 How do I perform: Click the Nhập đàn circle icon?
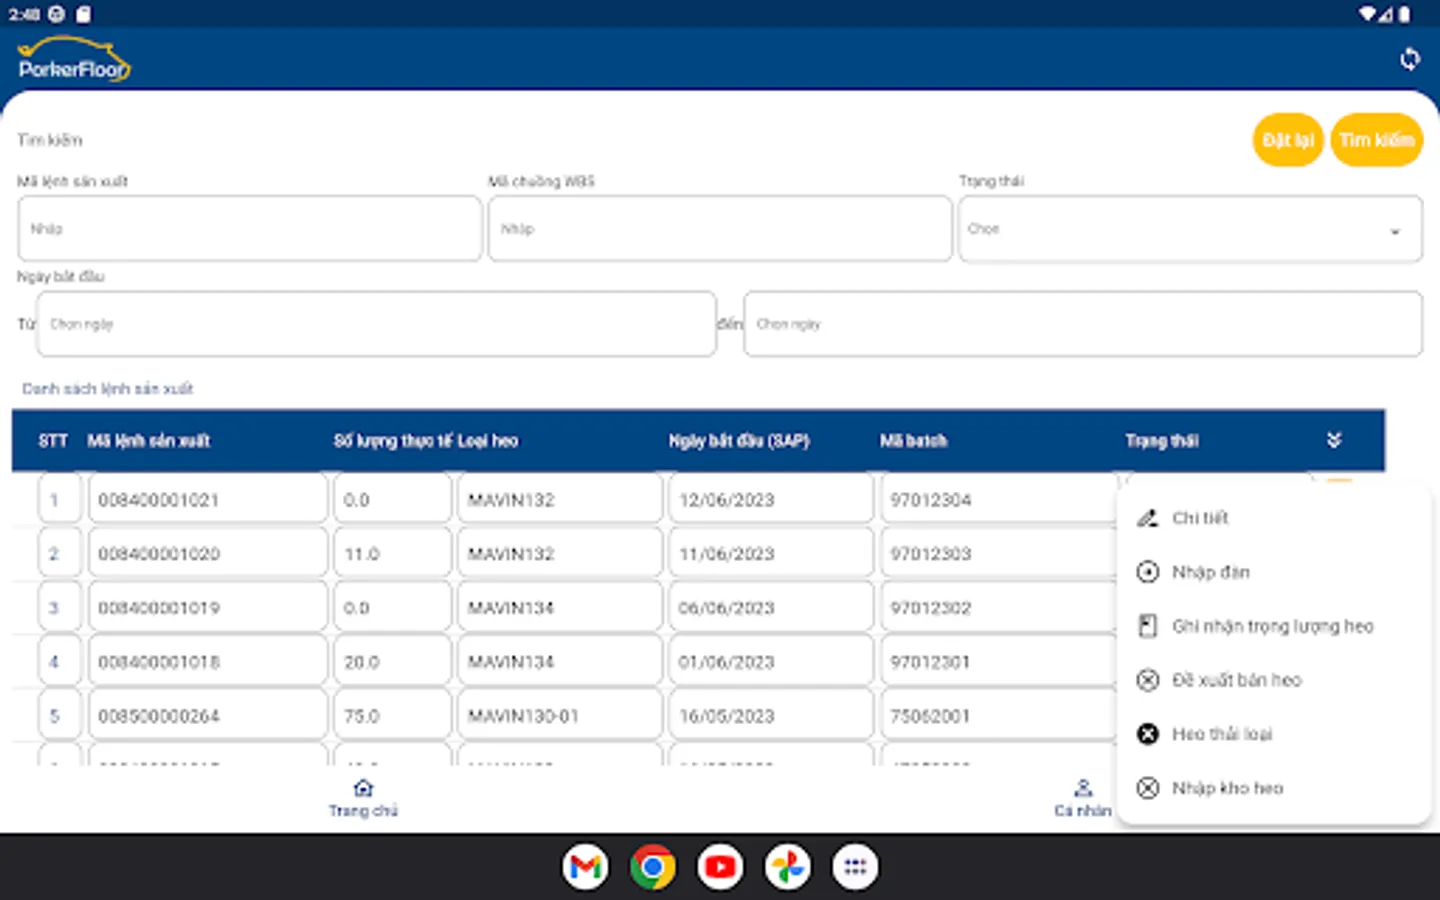tap(1147, 572)
